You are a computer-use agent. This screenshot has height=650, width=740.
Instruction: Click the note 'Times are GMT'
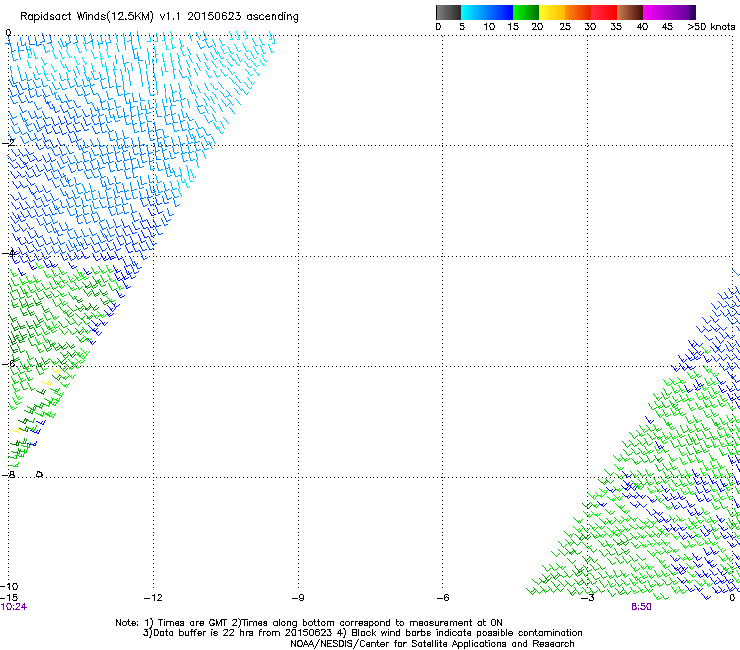pyautogui.click(x=193, y=623)
